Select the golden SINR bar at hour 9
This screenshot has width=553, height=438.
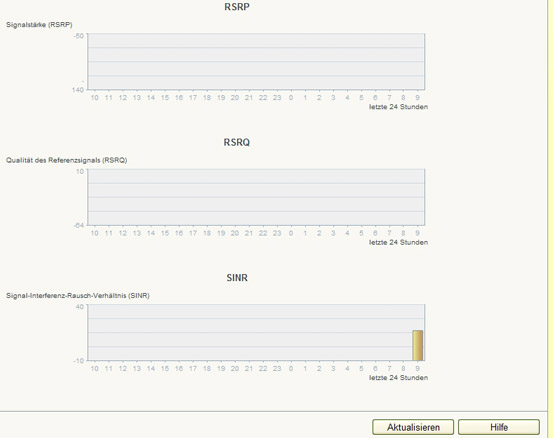click(418, 345)
